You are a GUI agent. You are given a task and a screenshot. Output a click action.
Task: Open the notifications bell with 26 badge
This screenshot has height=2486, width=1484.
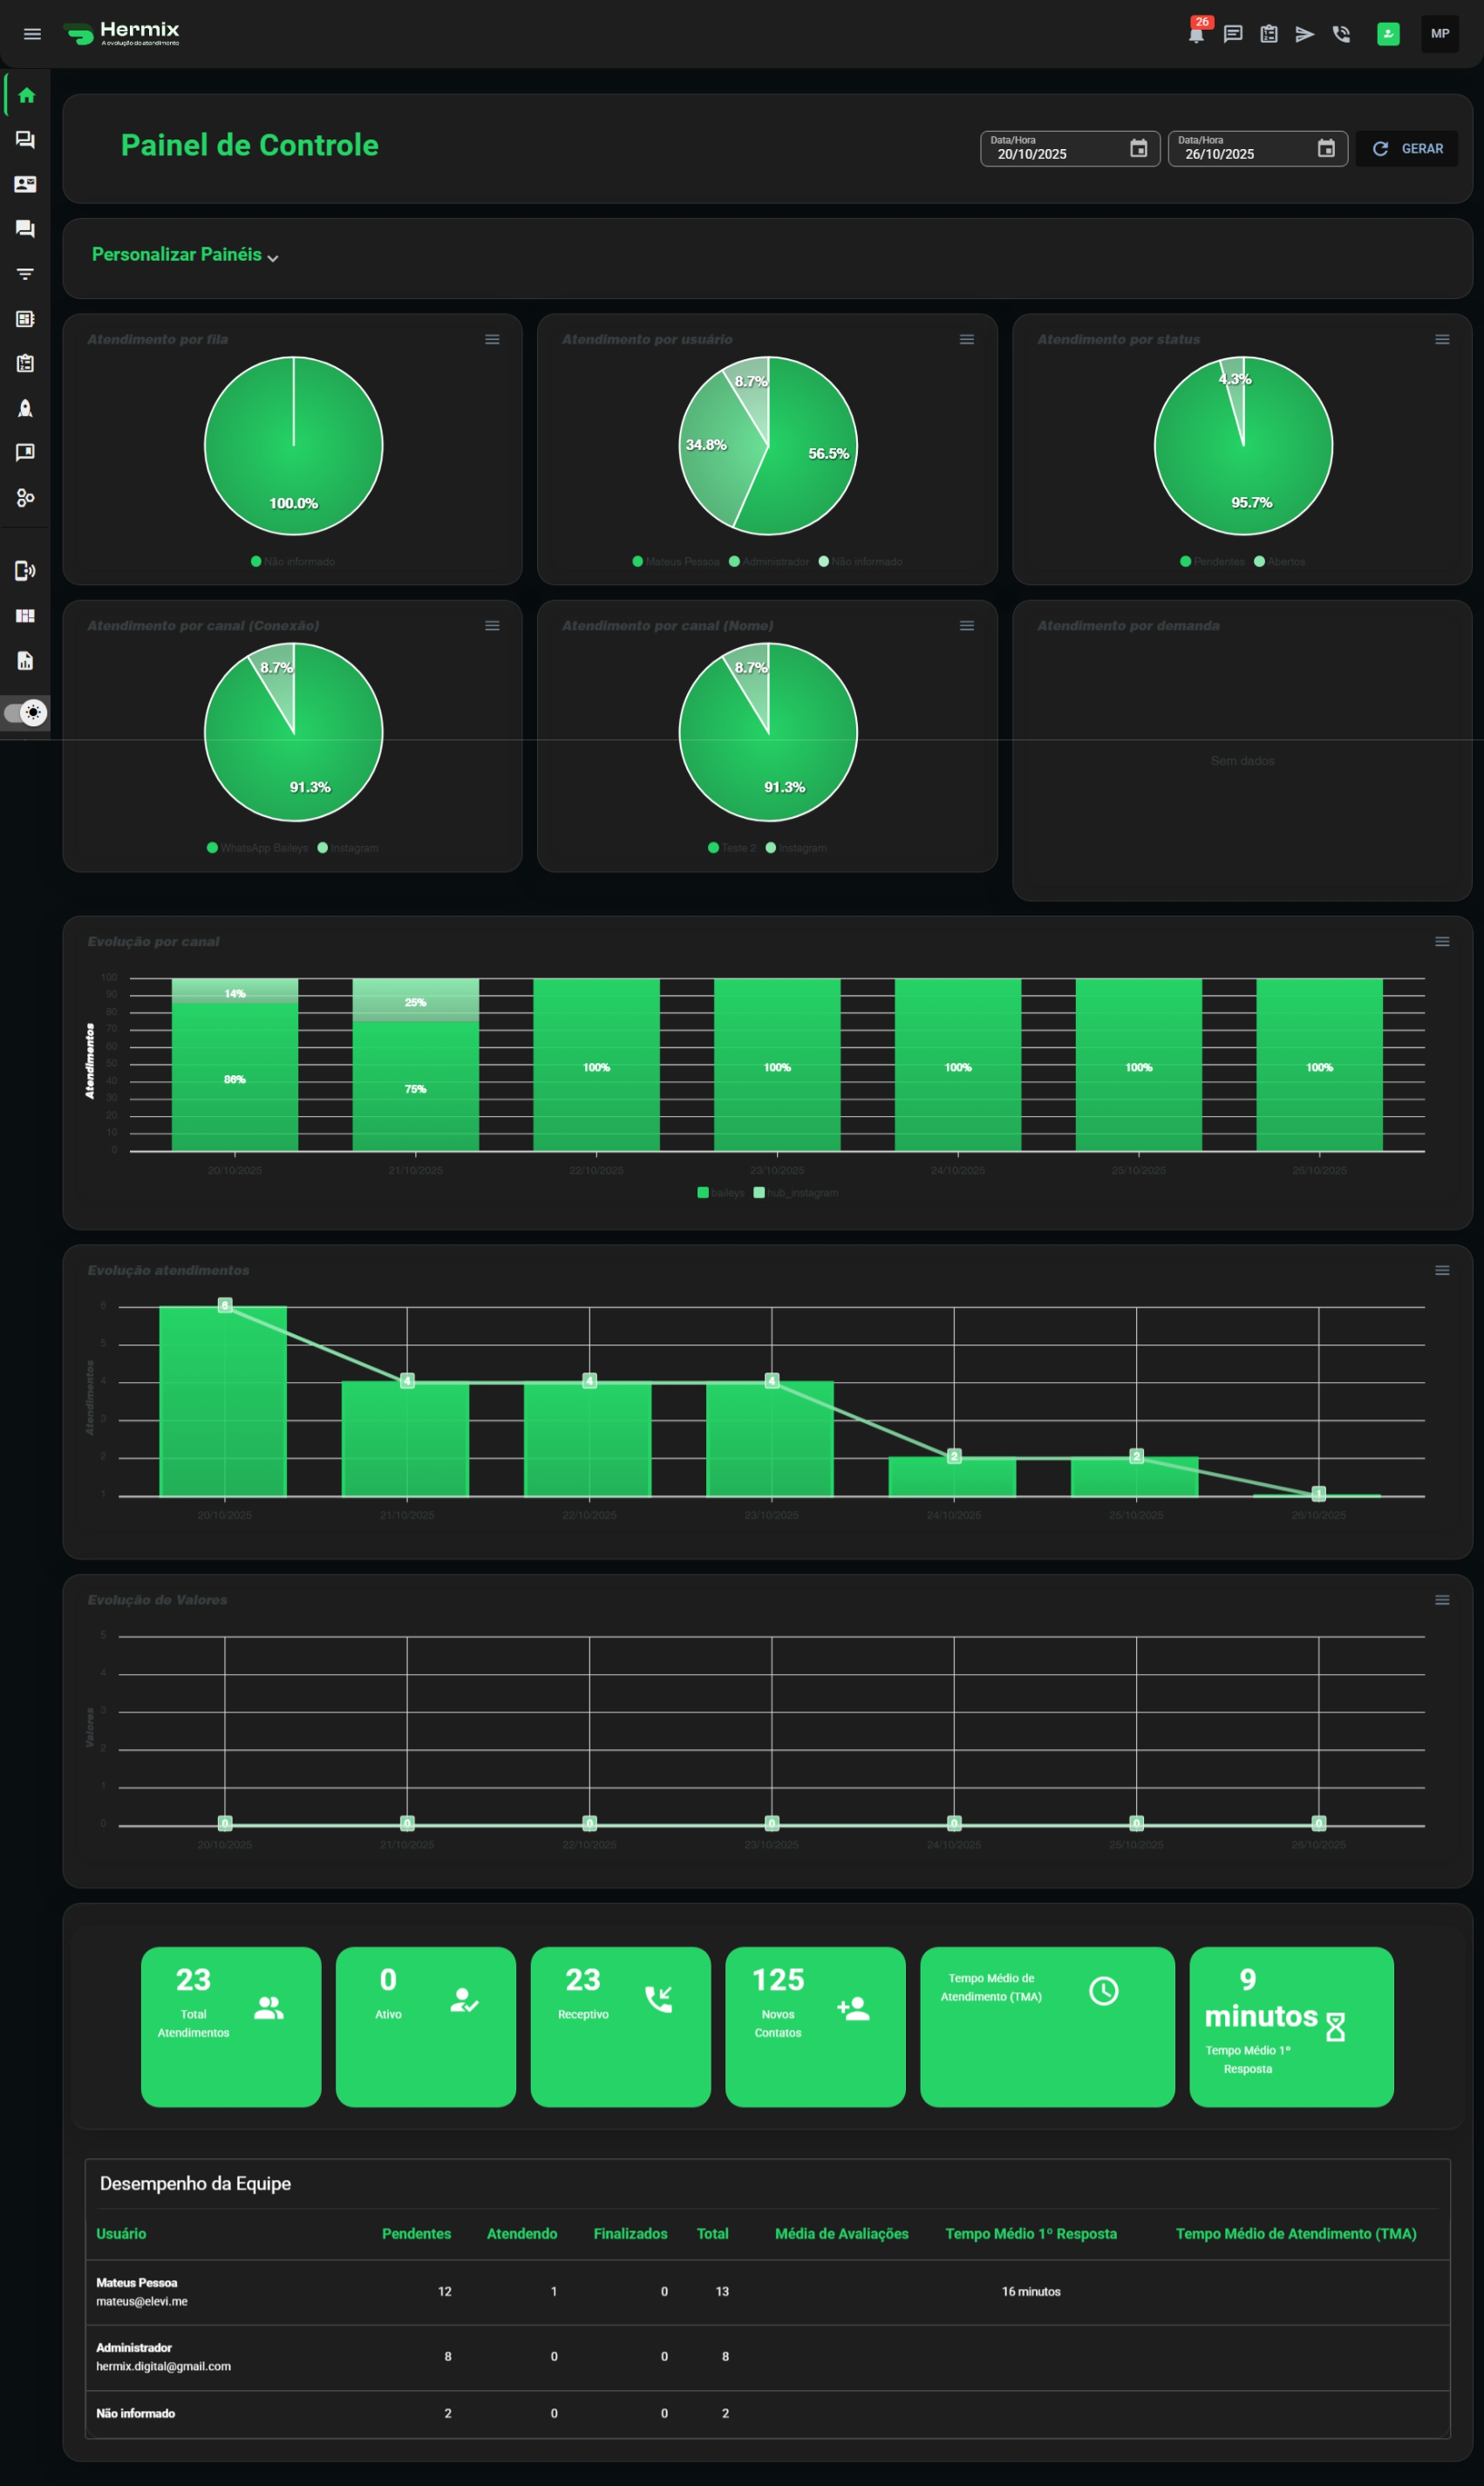(x=1196, y=34)
